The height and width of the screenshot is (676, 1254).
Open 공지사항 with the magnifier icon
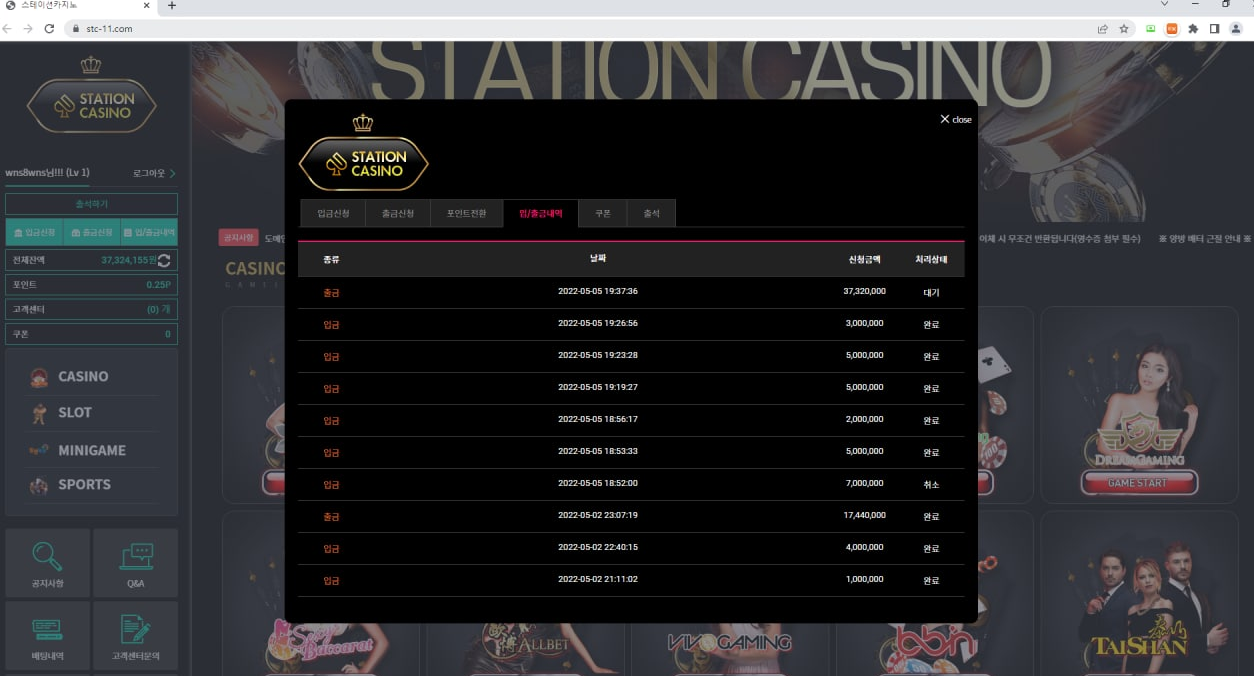[x=47, y=562]
